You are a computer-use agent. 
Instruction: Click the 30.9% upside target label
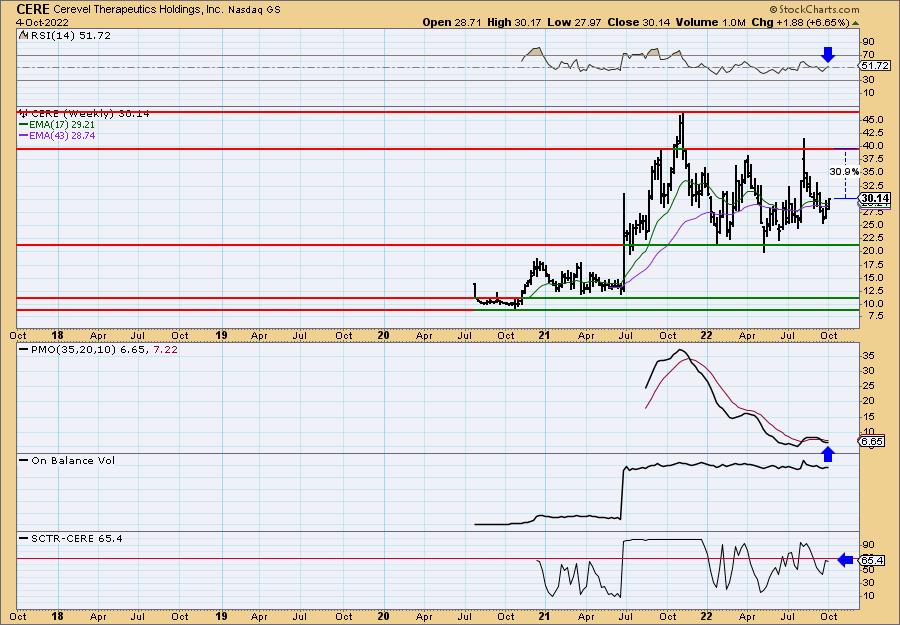[844, 172]
